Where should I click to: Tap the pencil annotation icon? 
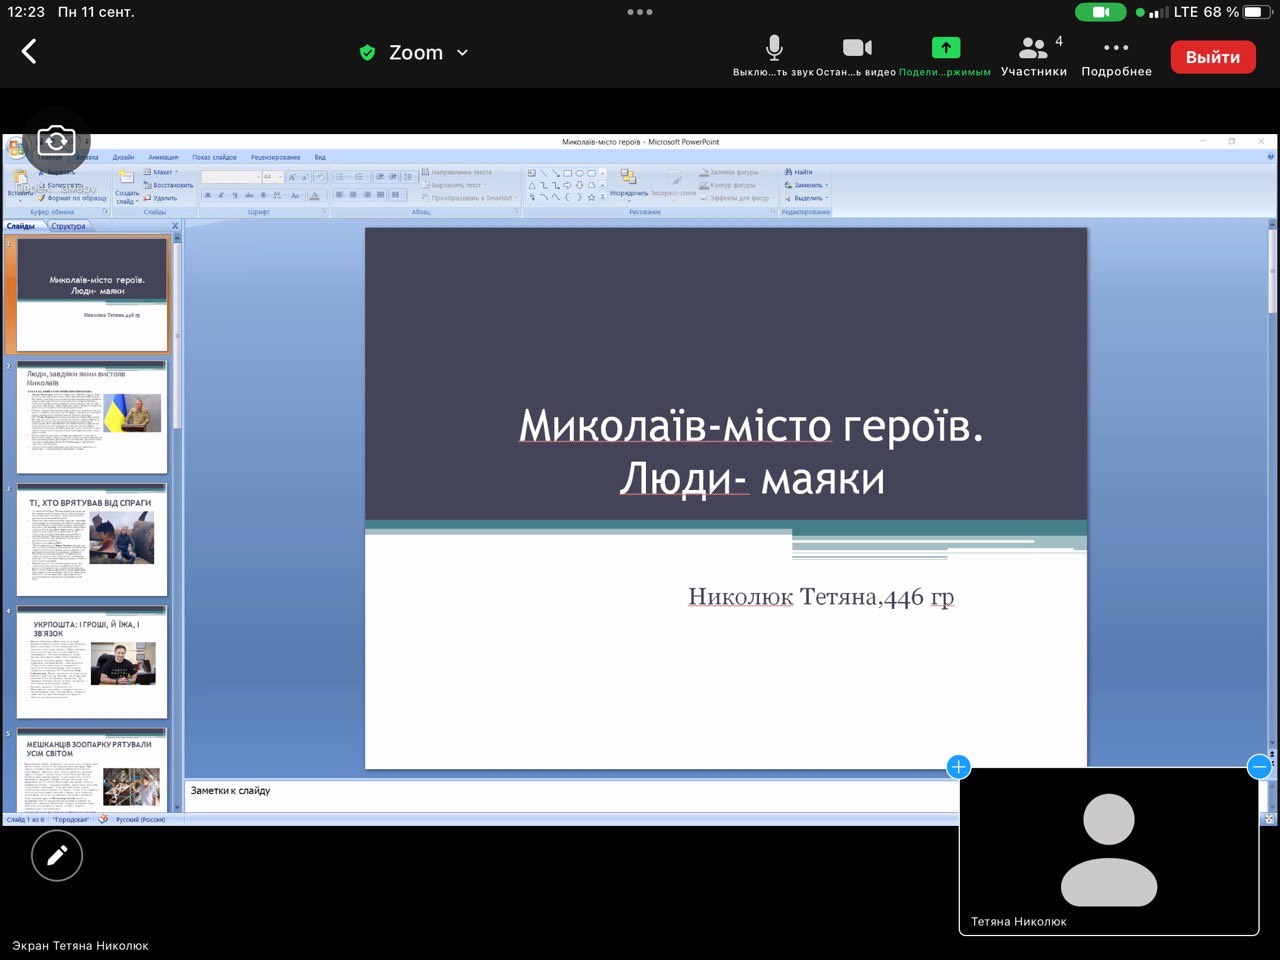[57, 855]
